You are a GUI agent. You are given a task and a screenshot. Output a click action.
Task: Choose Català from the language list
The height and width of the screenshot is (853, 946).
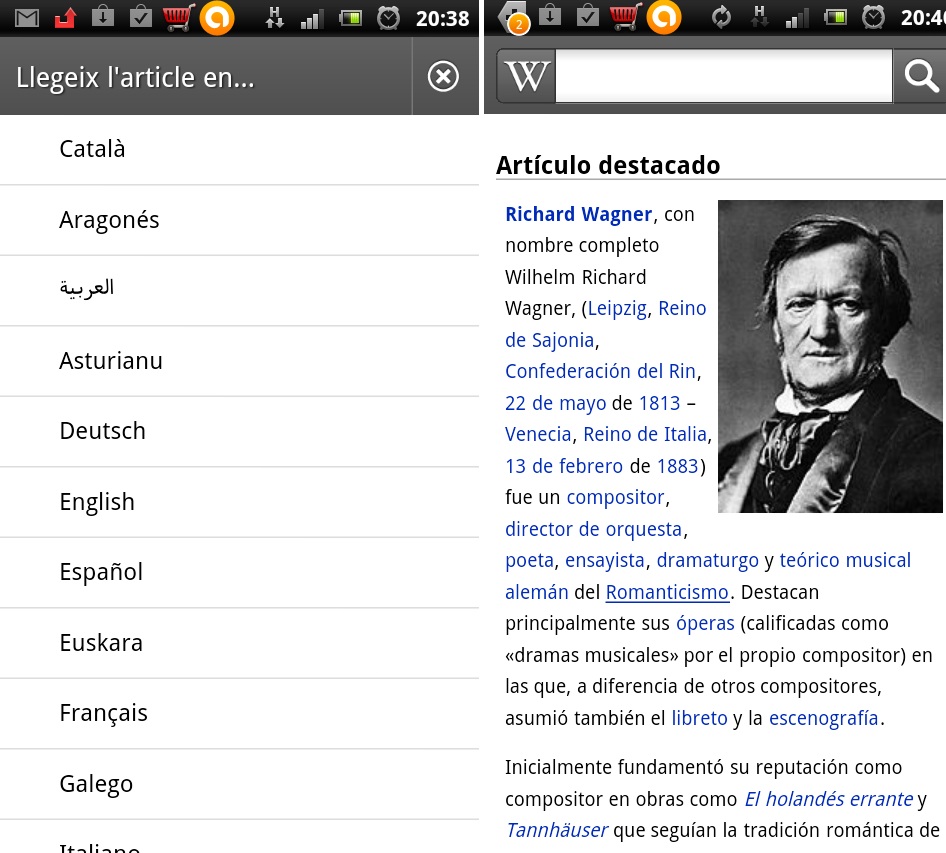pos(240,149)
